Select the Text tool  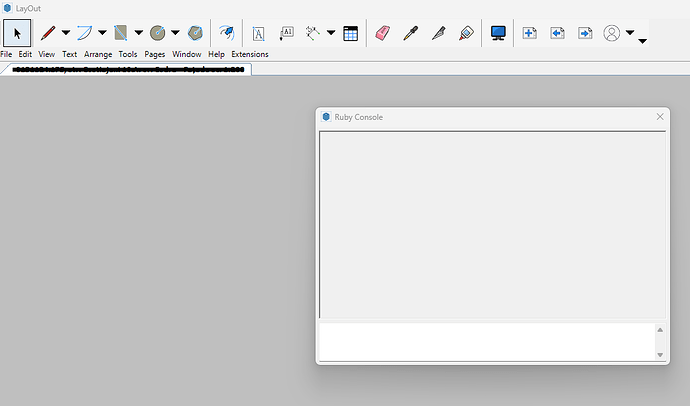258,33
